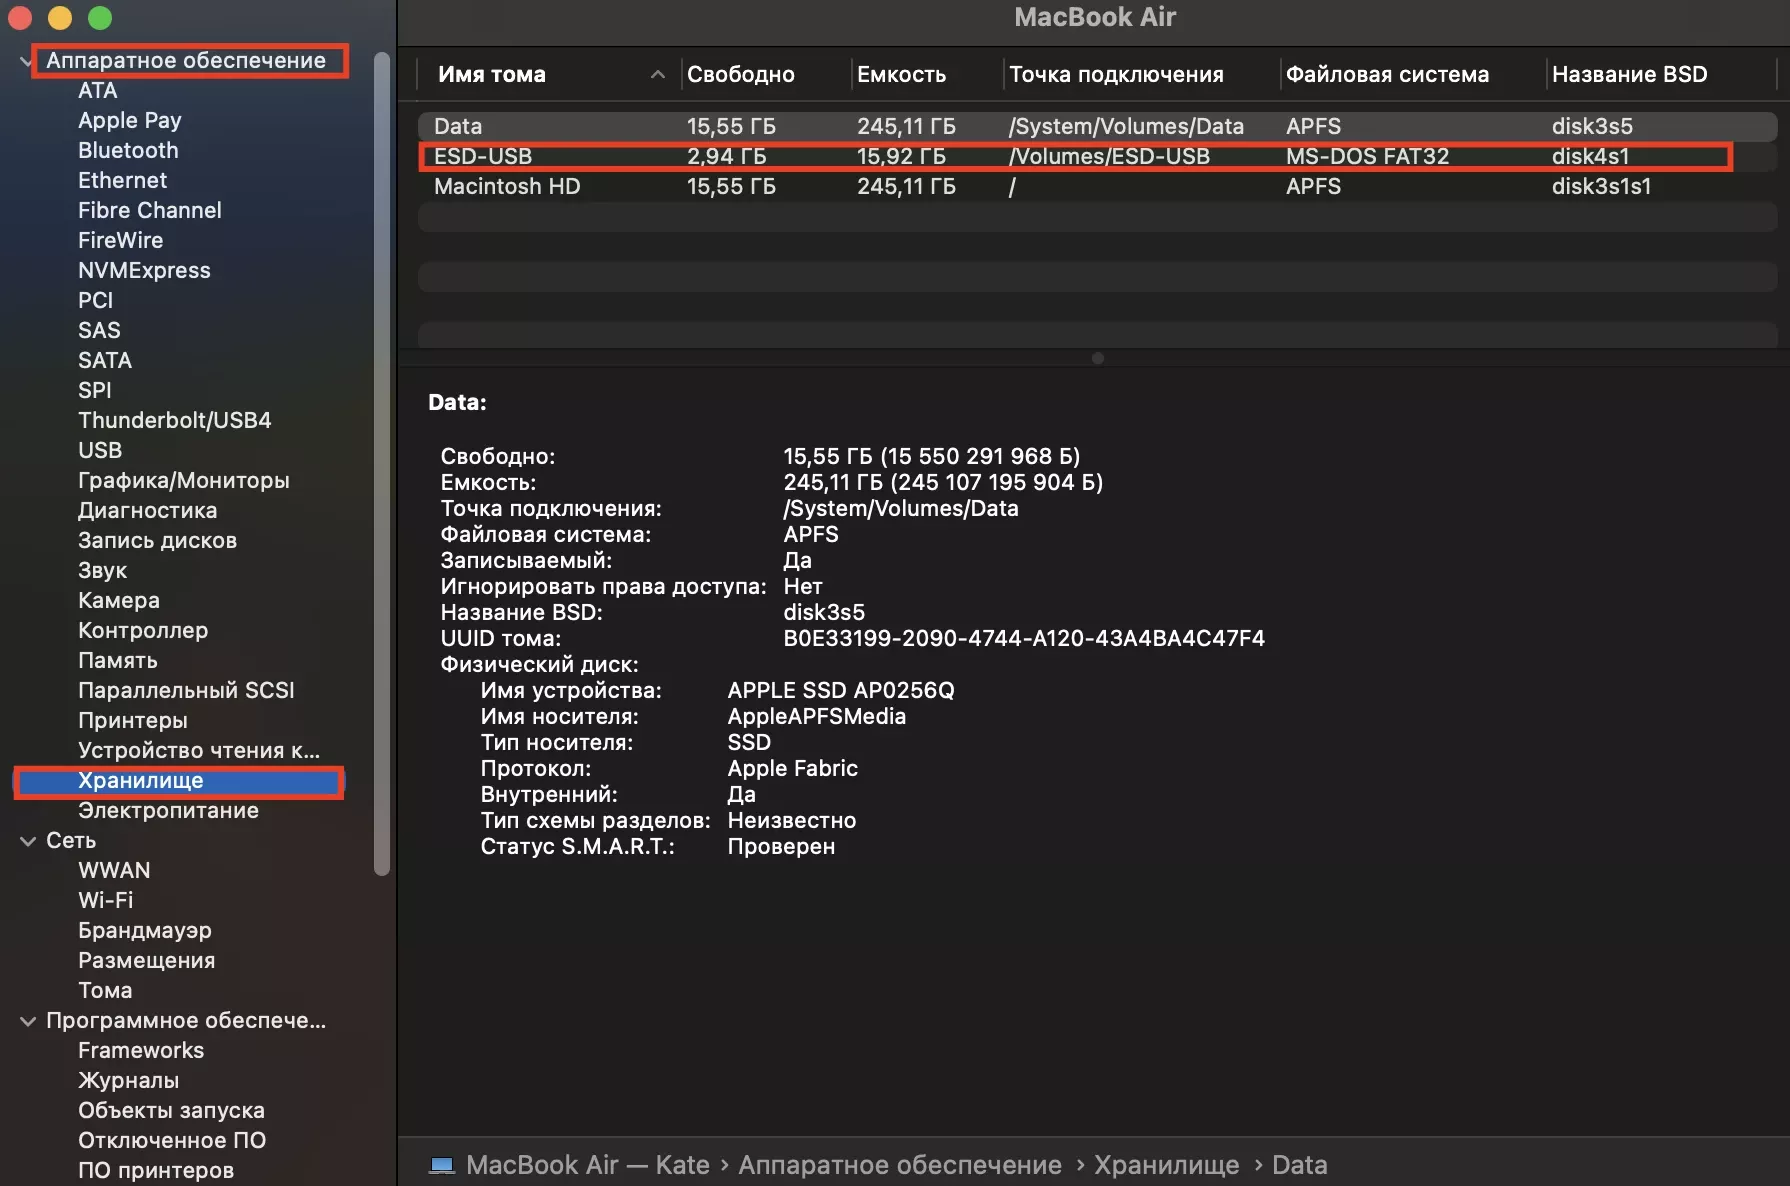Click the split pane divider handle dot
1790x1186 pixels.
pyautogui.click(x=1097, y=358)
